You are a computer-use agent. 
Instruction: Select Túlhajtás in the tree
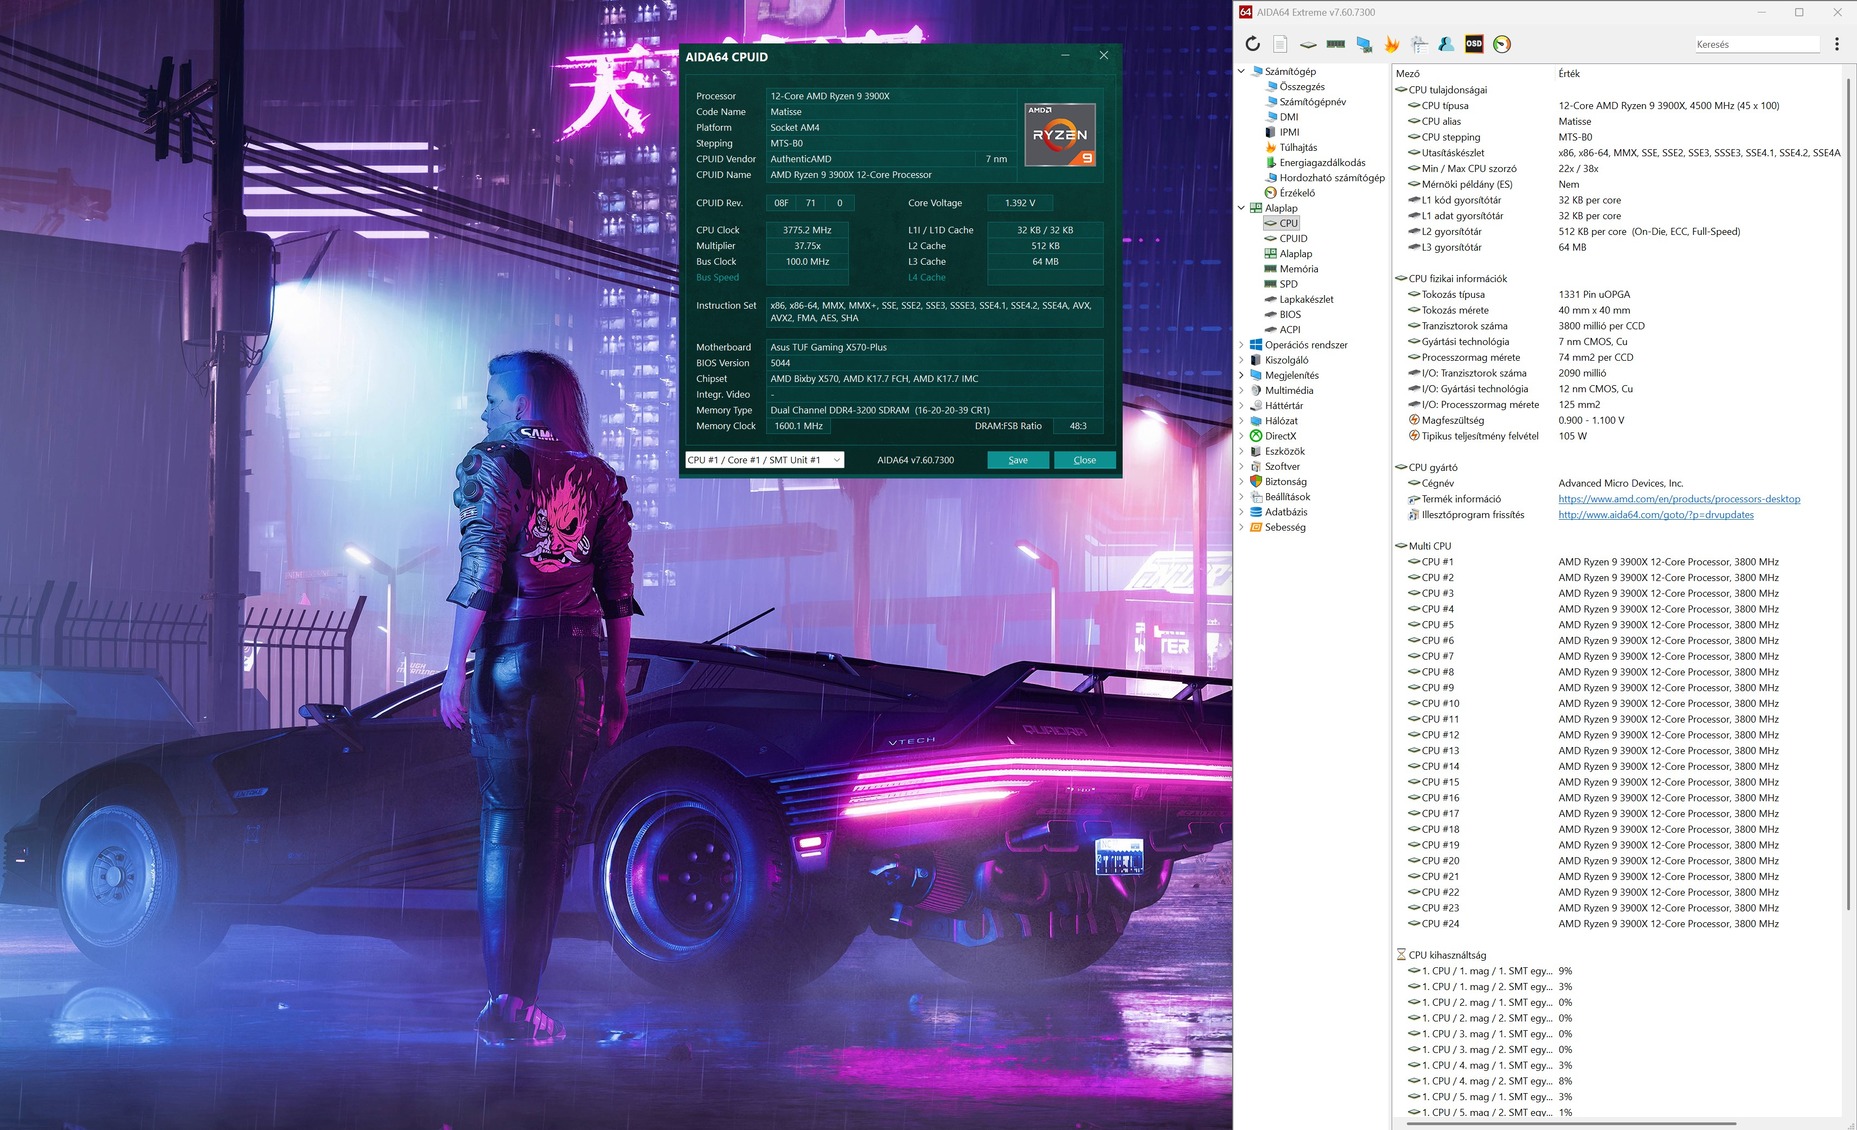(1298, 147)
